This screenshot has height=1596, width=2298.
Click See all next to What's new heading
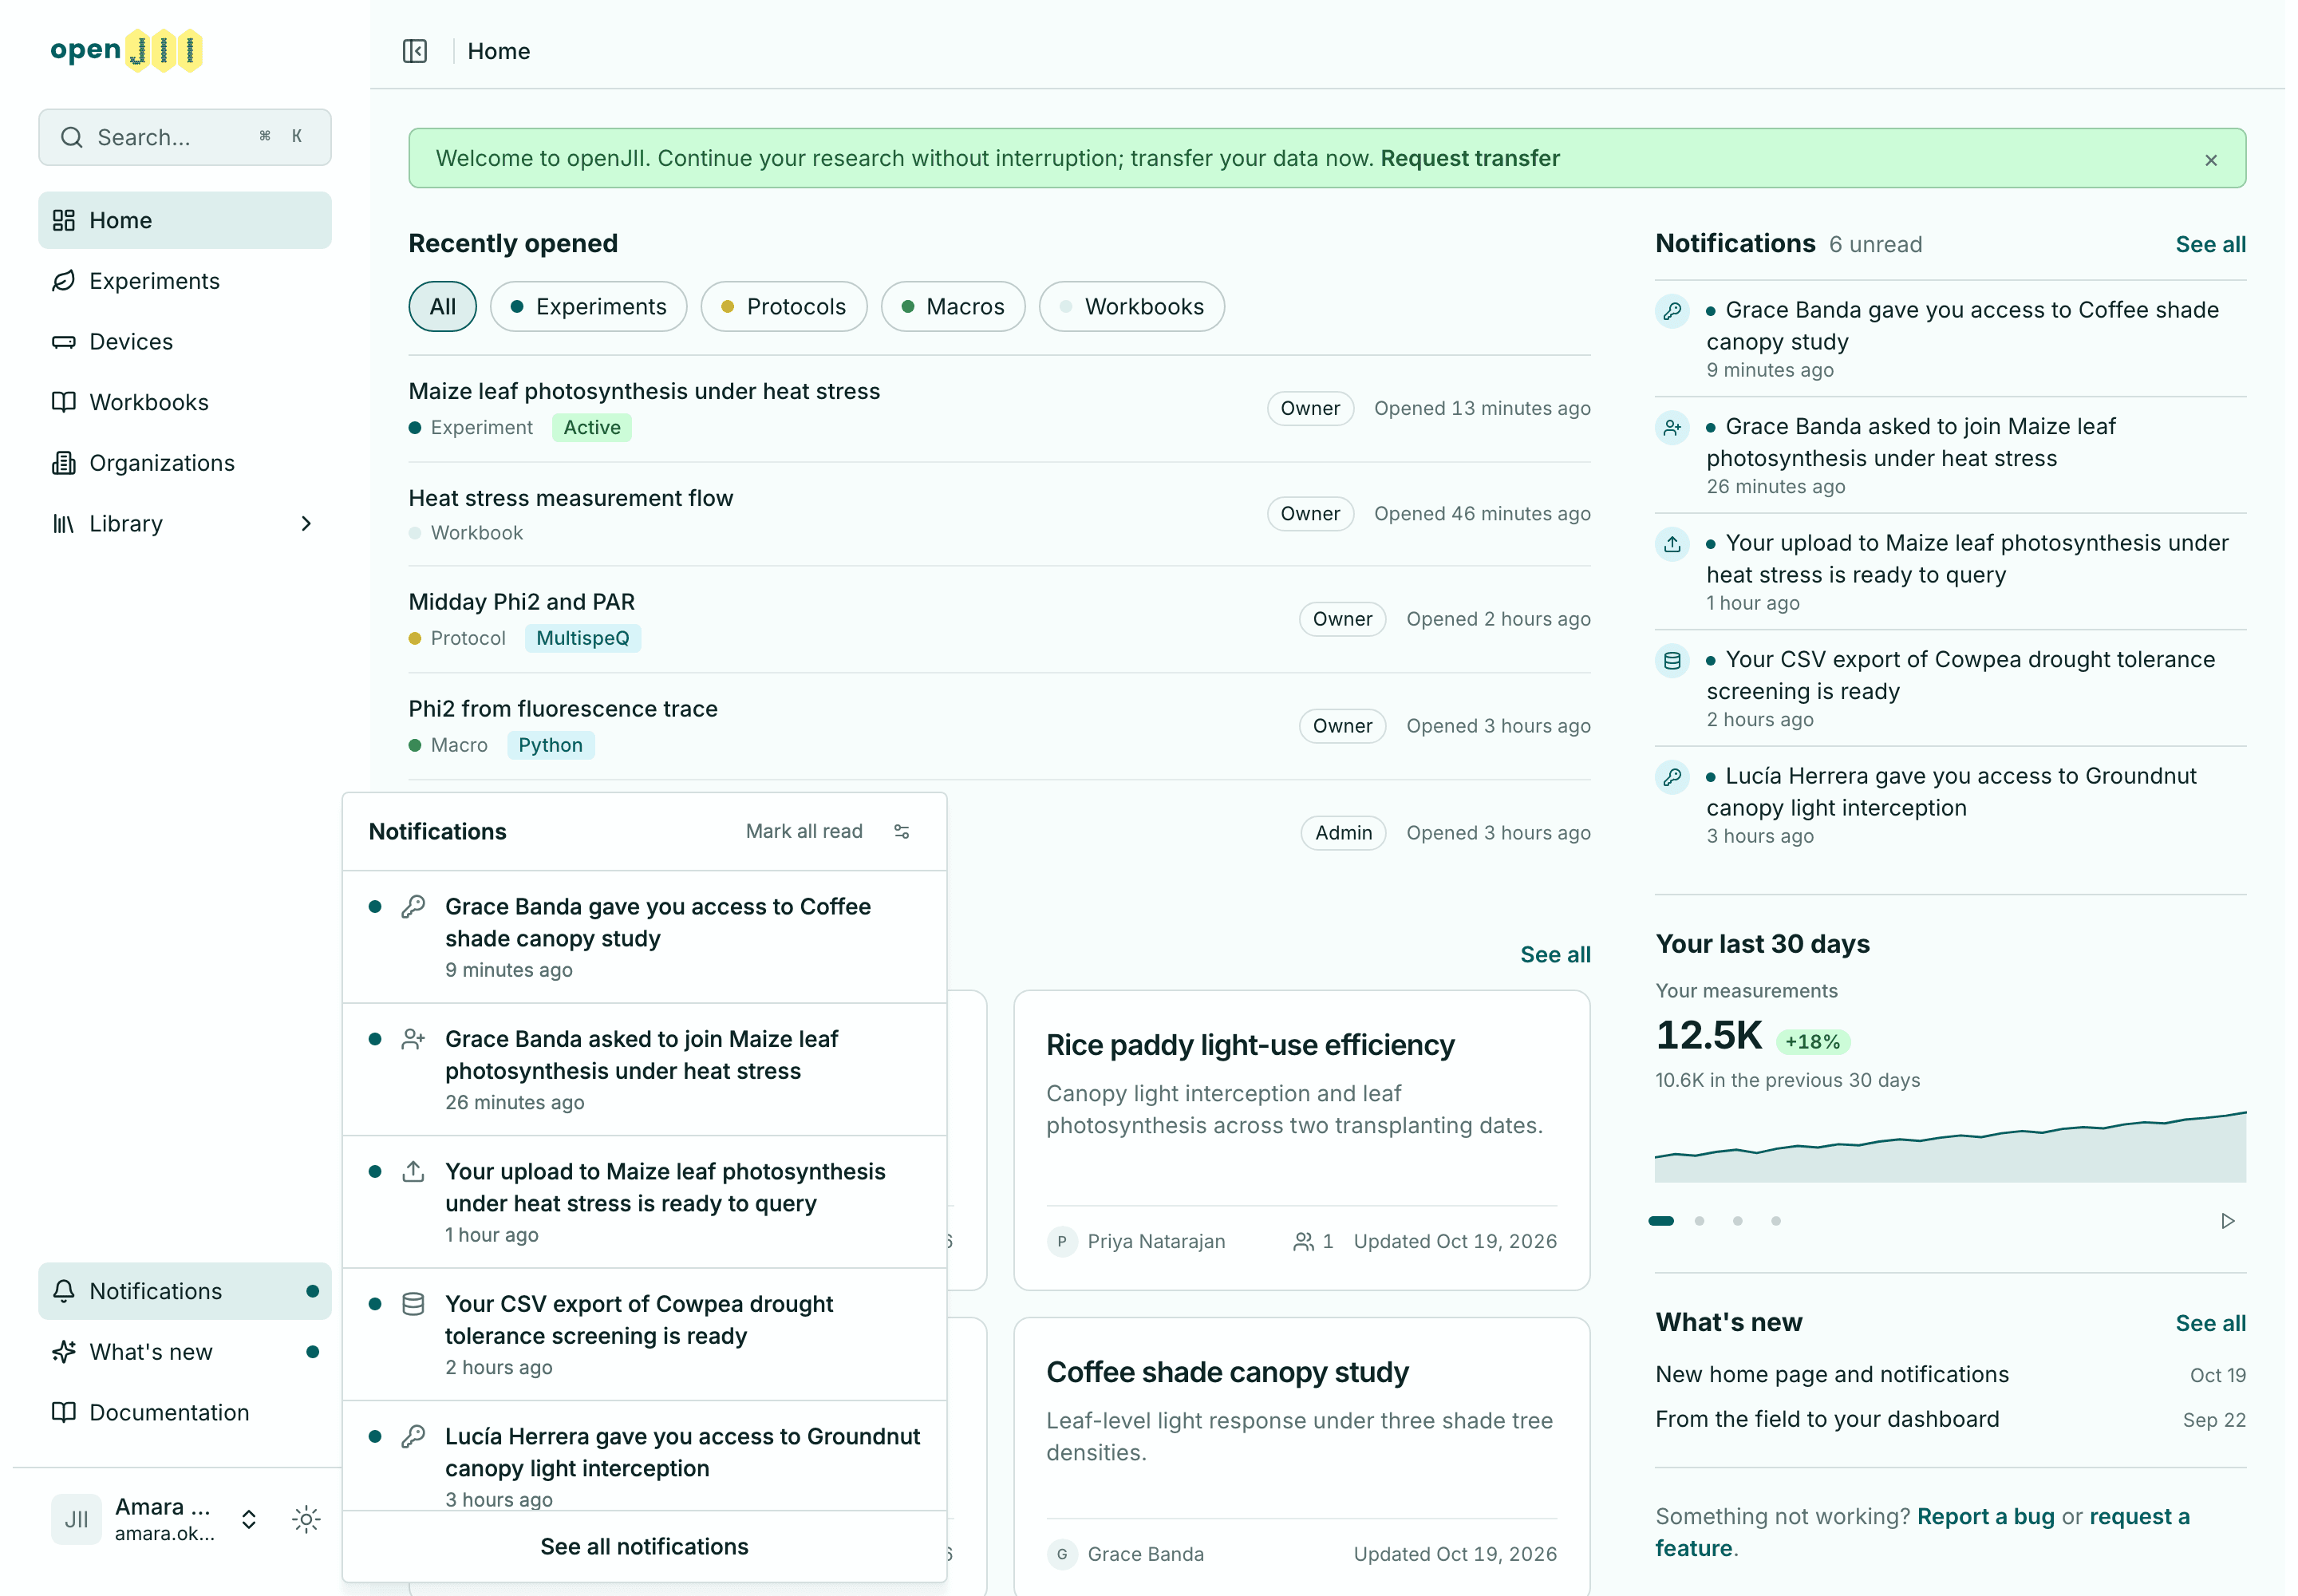pyautogui.click(x=2210, y=1323)
